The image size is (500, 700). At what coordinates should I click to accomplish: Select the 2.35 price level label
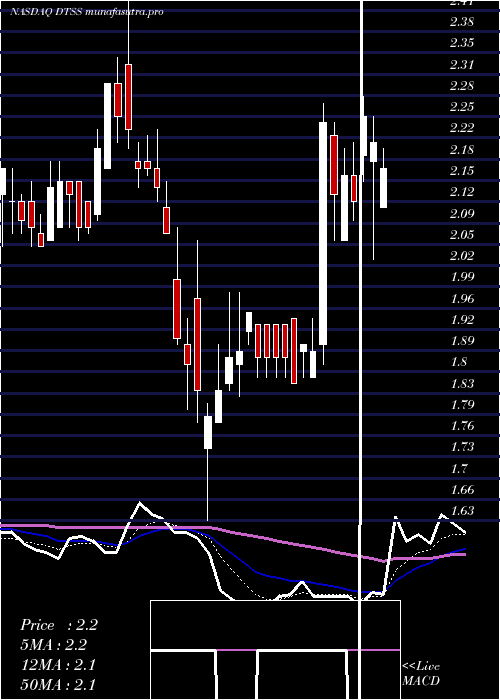pyautogui.click(x=462, y=43)
